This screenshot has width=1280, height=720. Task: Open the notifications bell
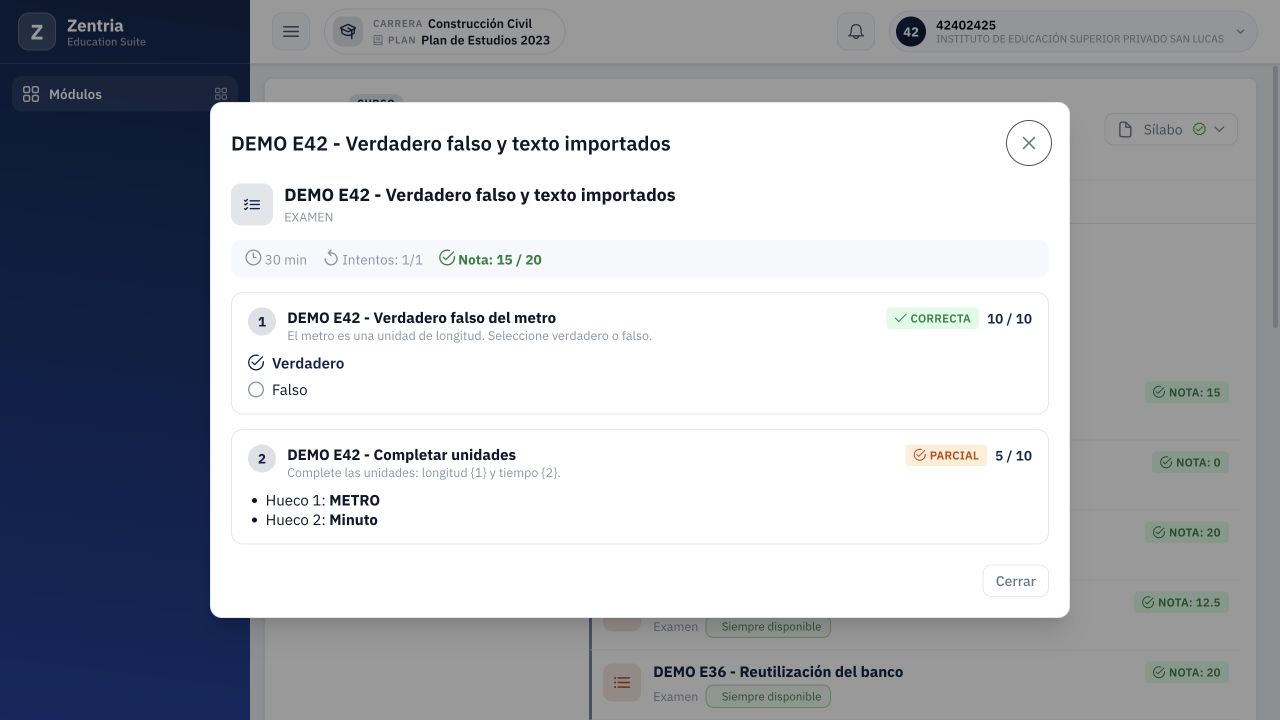[x=856, y=32]
